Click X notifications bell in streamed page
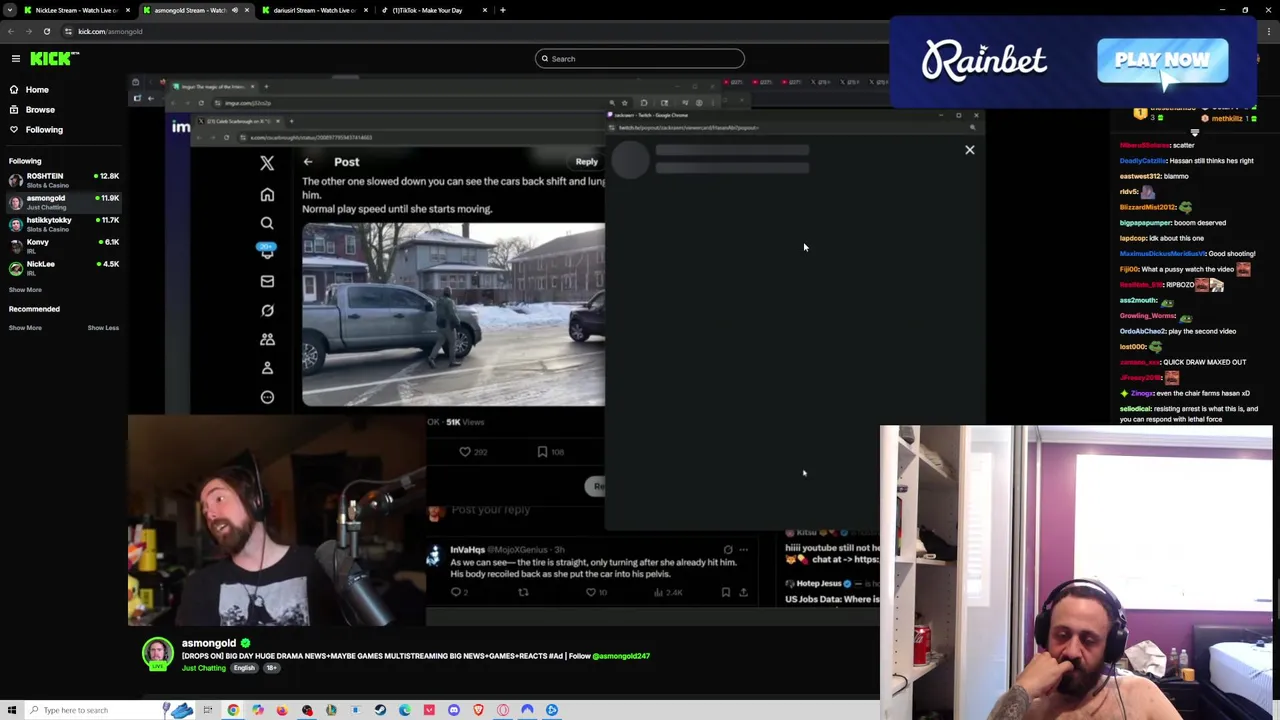Viewport: 1280px width, 720px height. click(267, 252)
